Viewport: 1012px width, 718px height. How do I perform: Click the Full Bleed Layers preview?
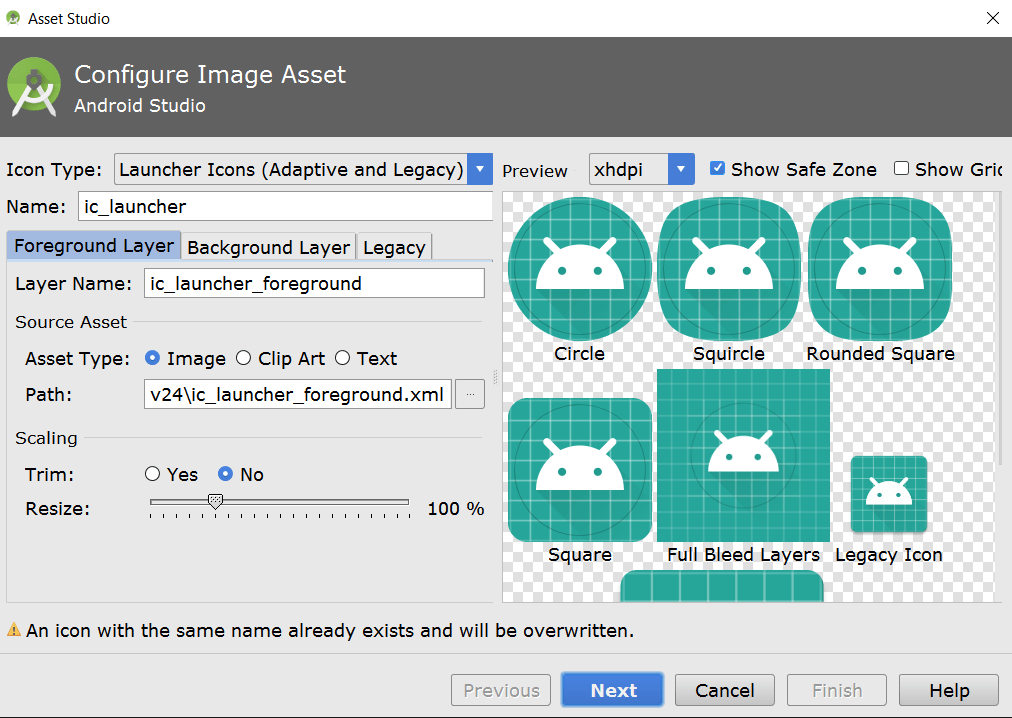pos(743,455)
